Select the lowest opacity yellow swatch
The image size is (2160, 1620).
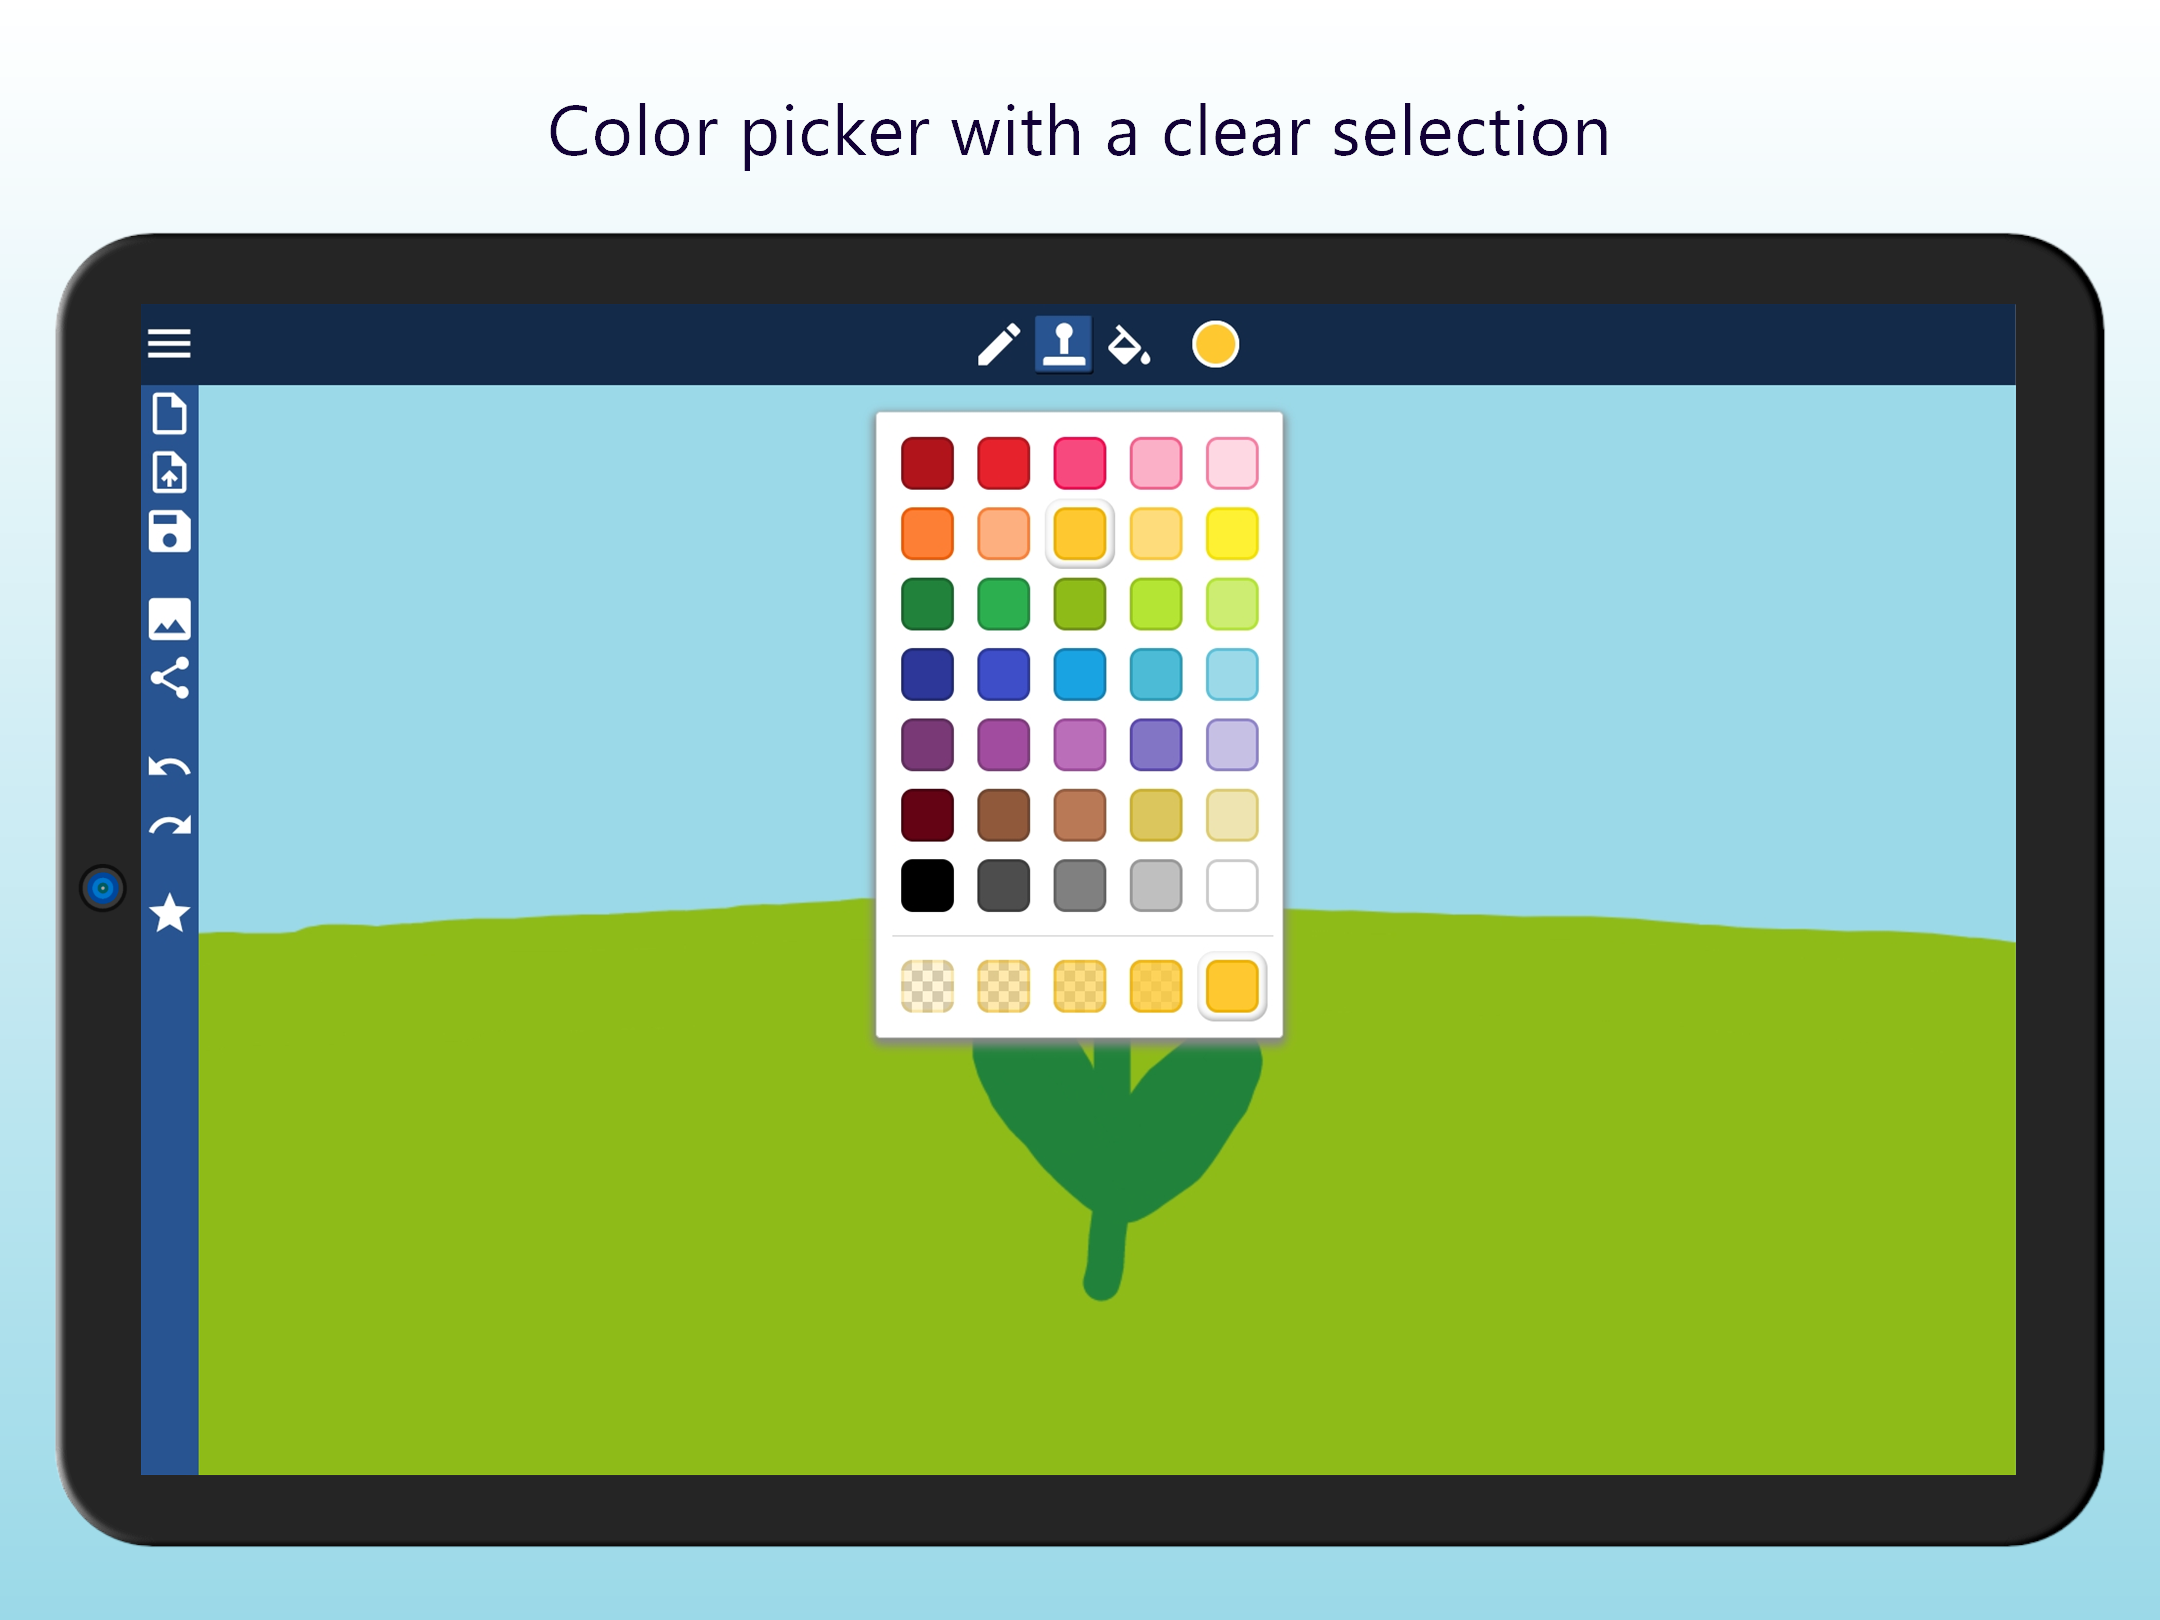927,986
